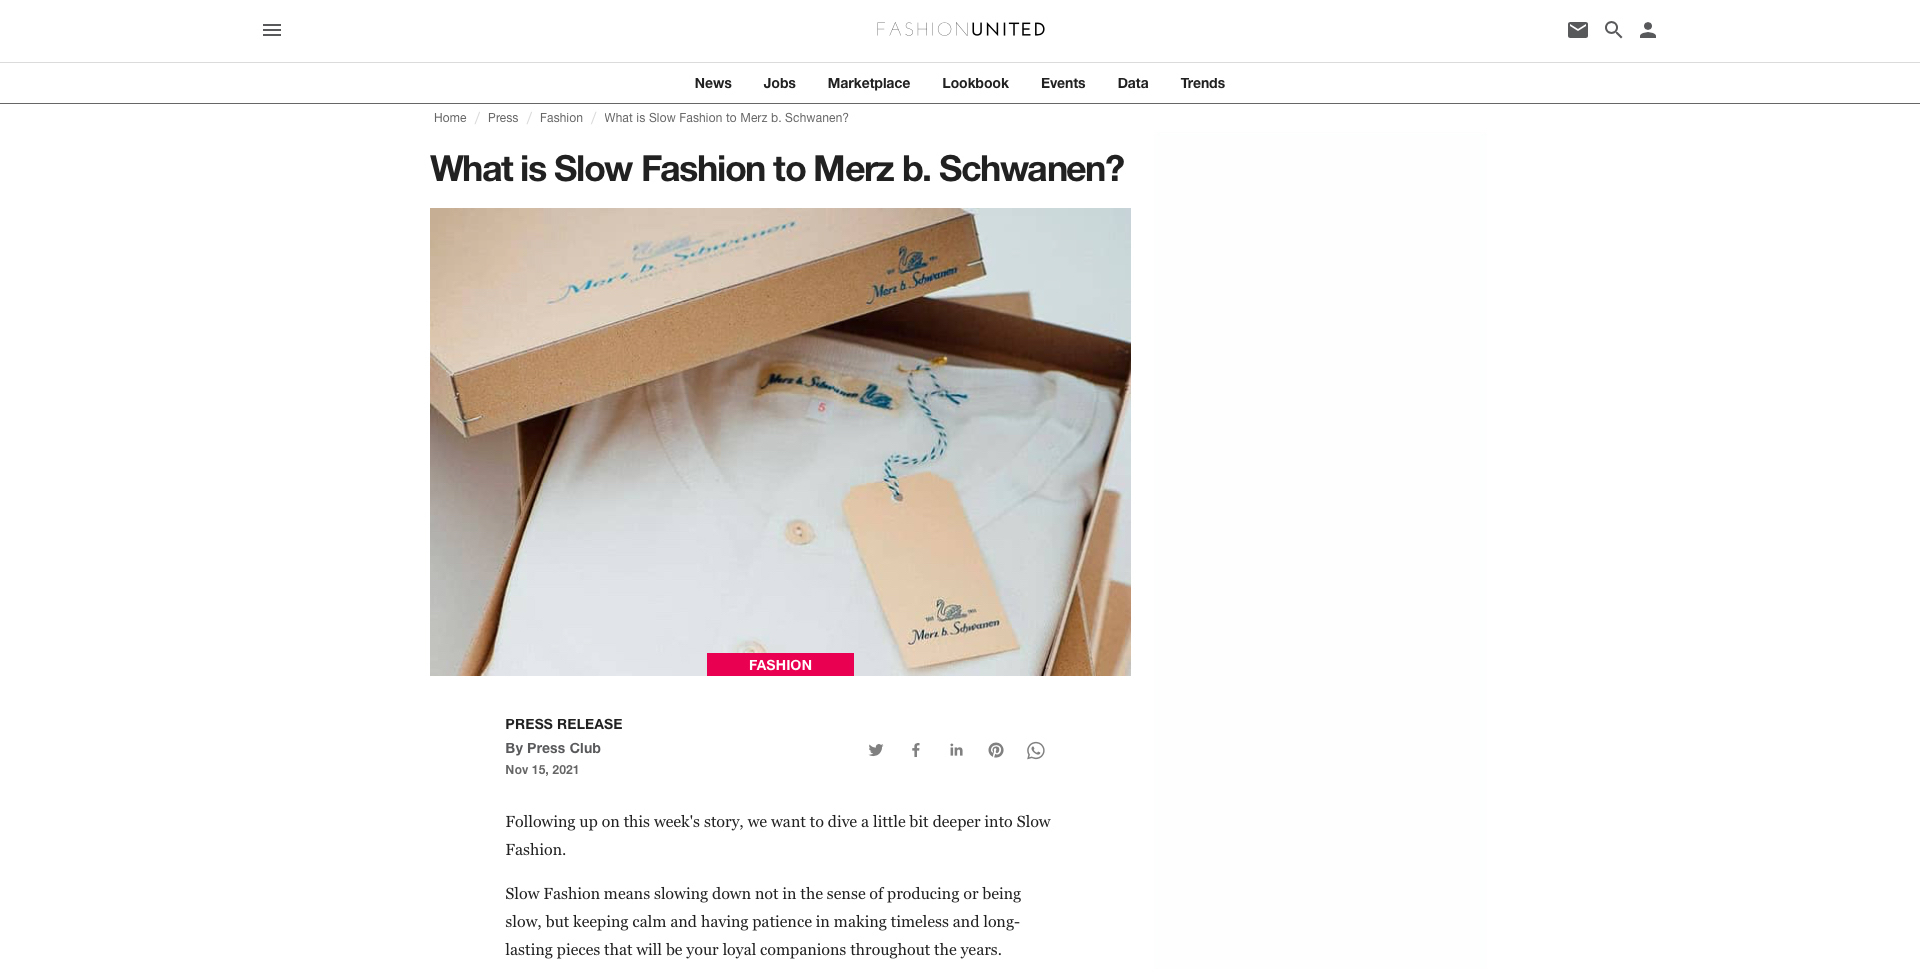Image resolution: width=1920 pixels, height=975 pixels.
Task: Open the search magnifier icon
Action: [1613, 30]
